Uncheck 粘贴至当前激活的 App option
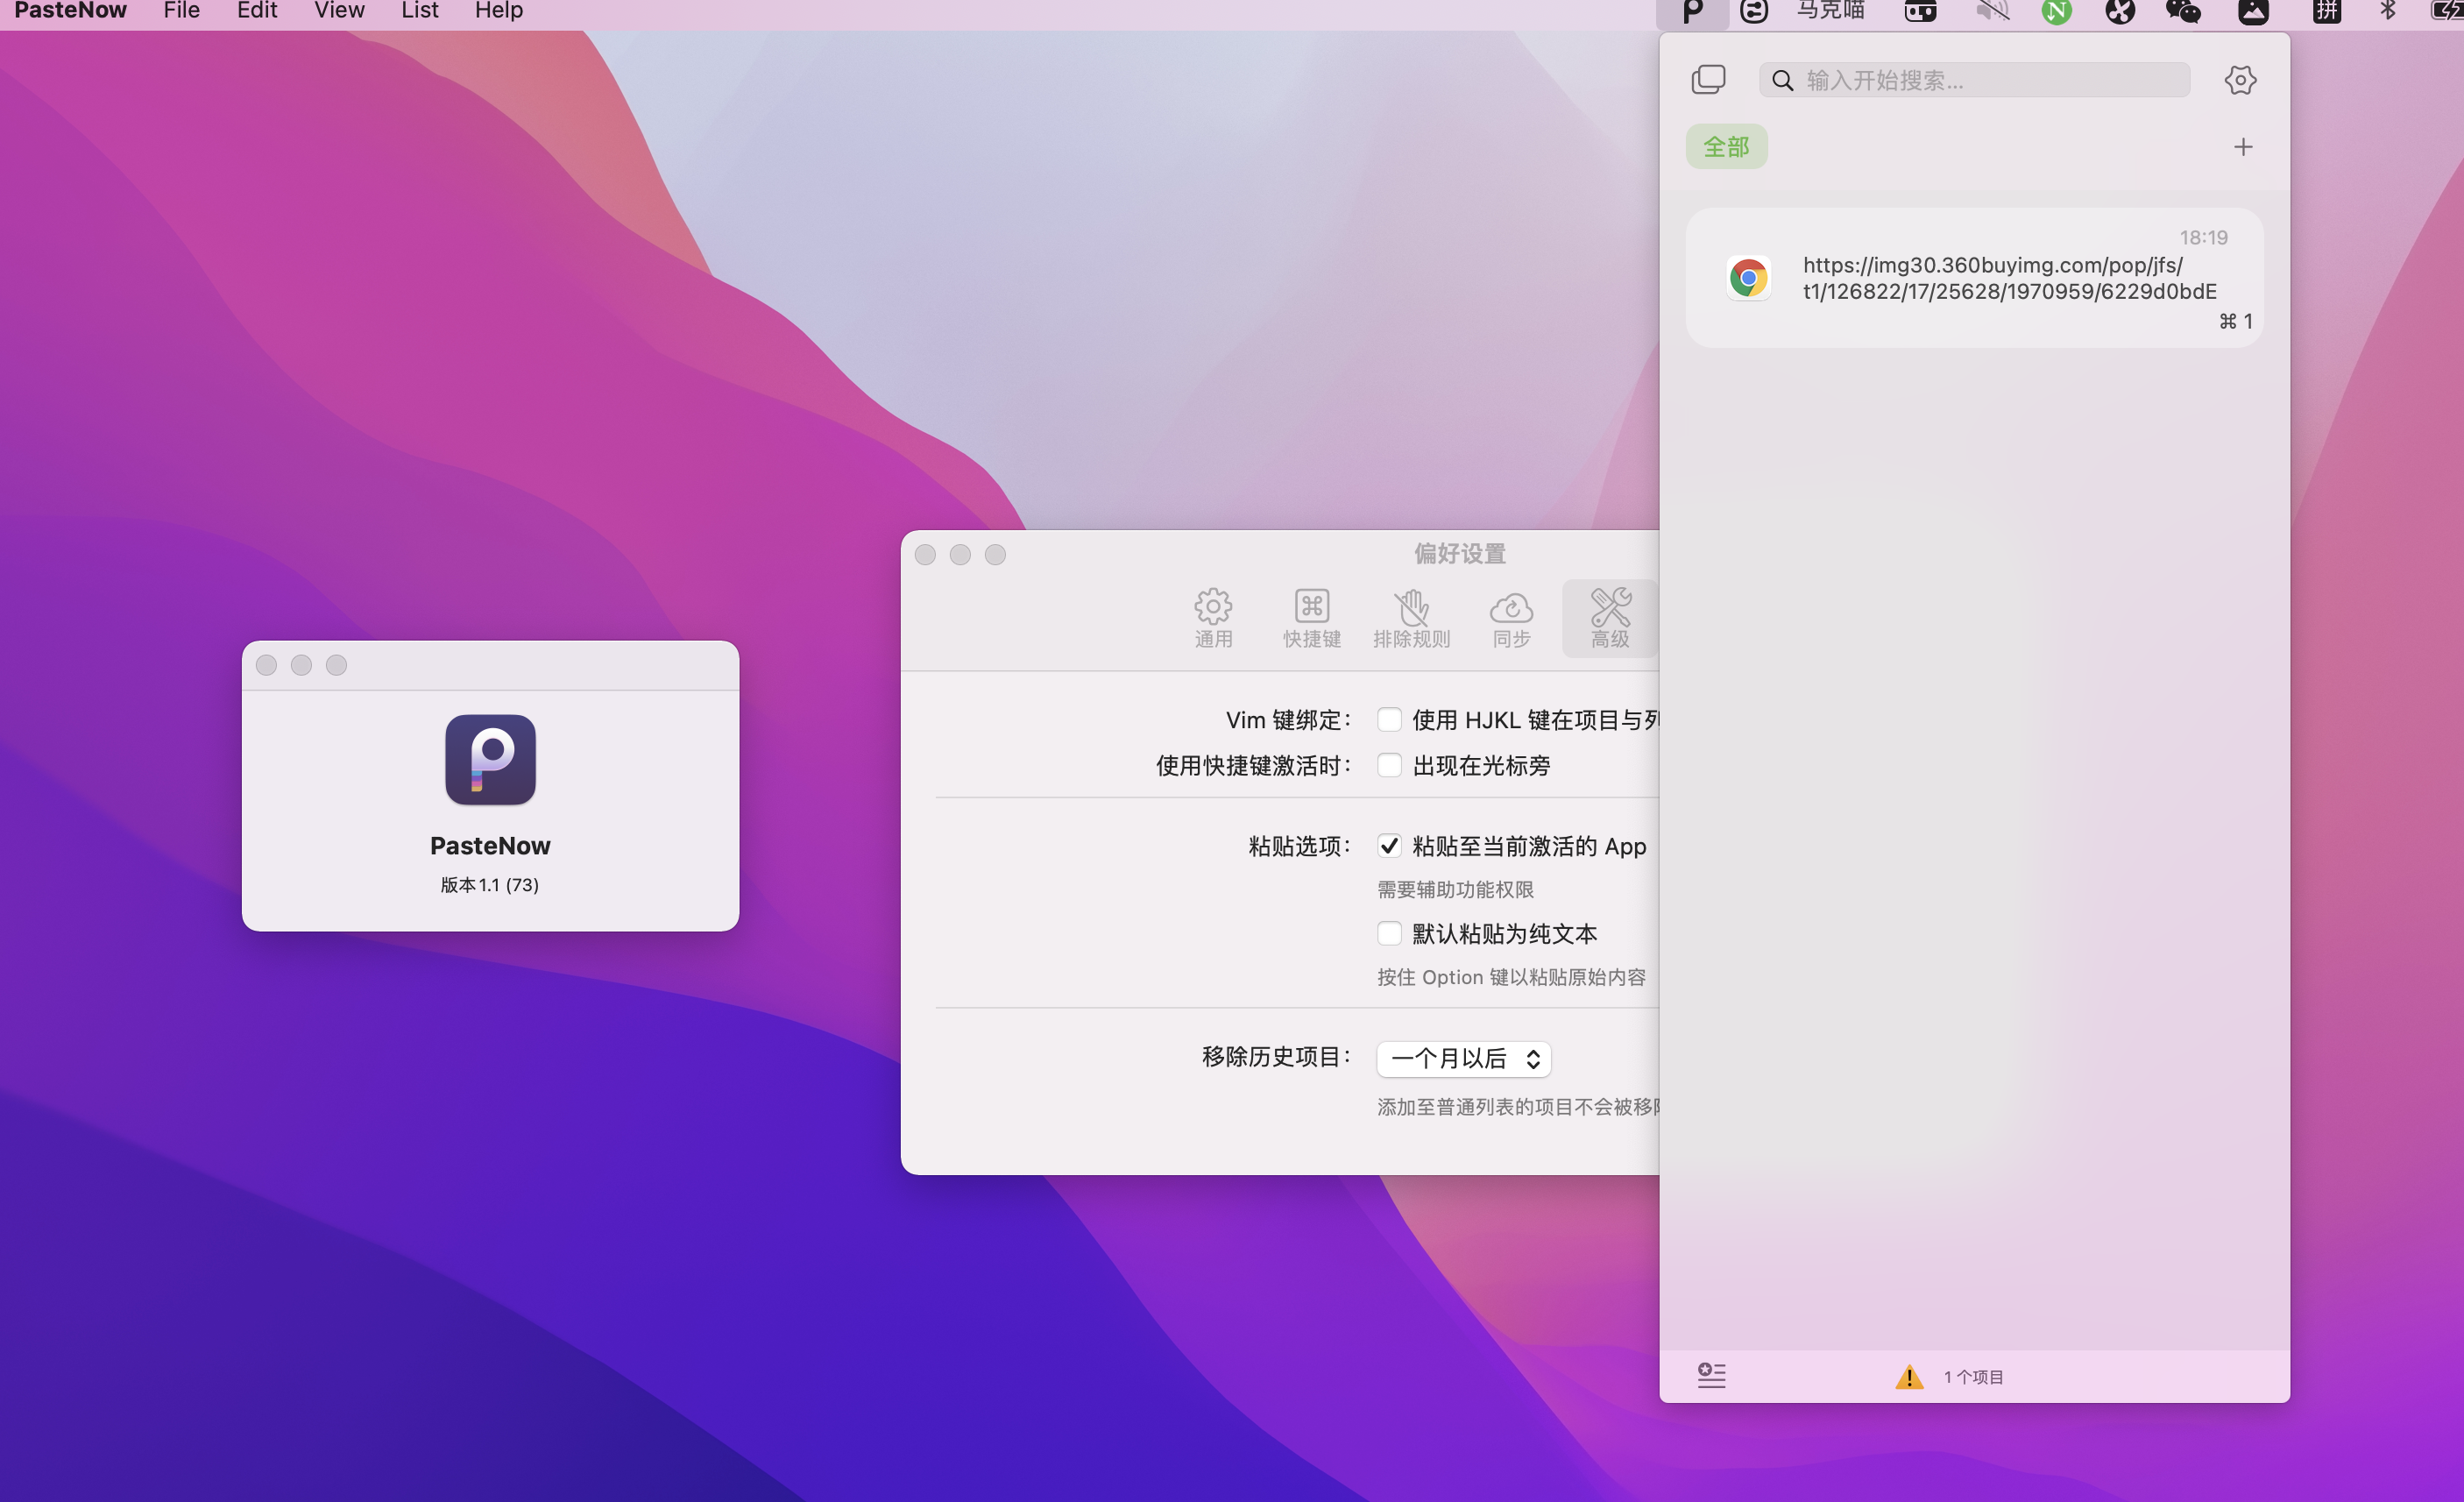2464x1502 pixels. (x=1389, y=846)
